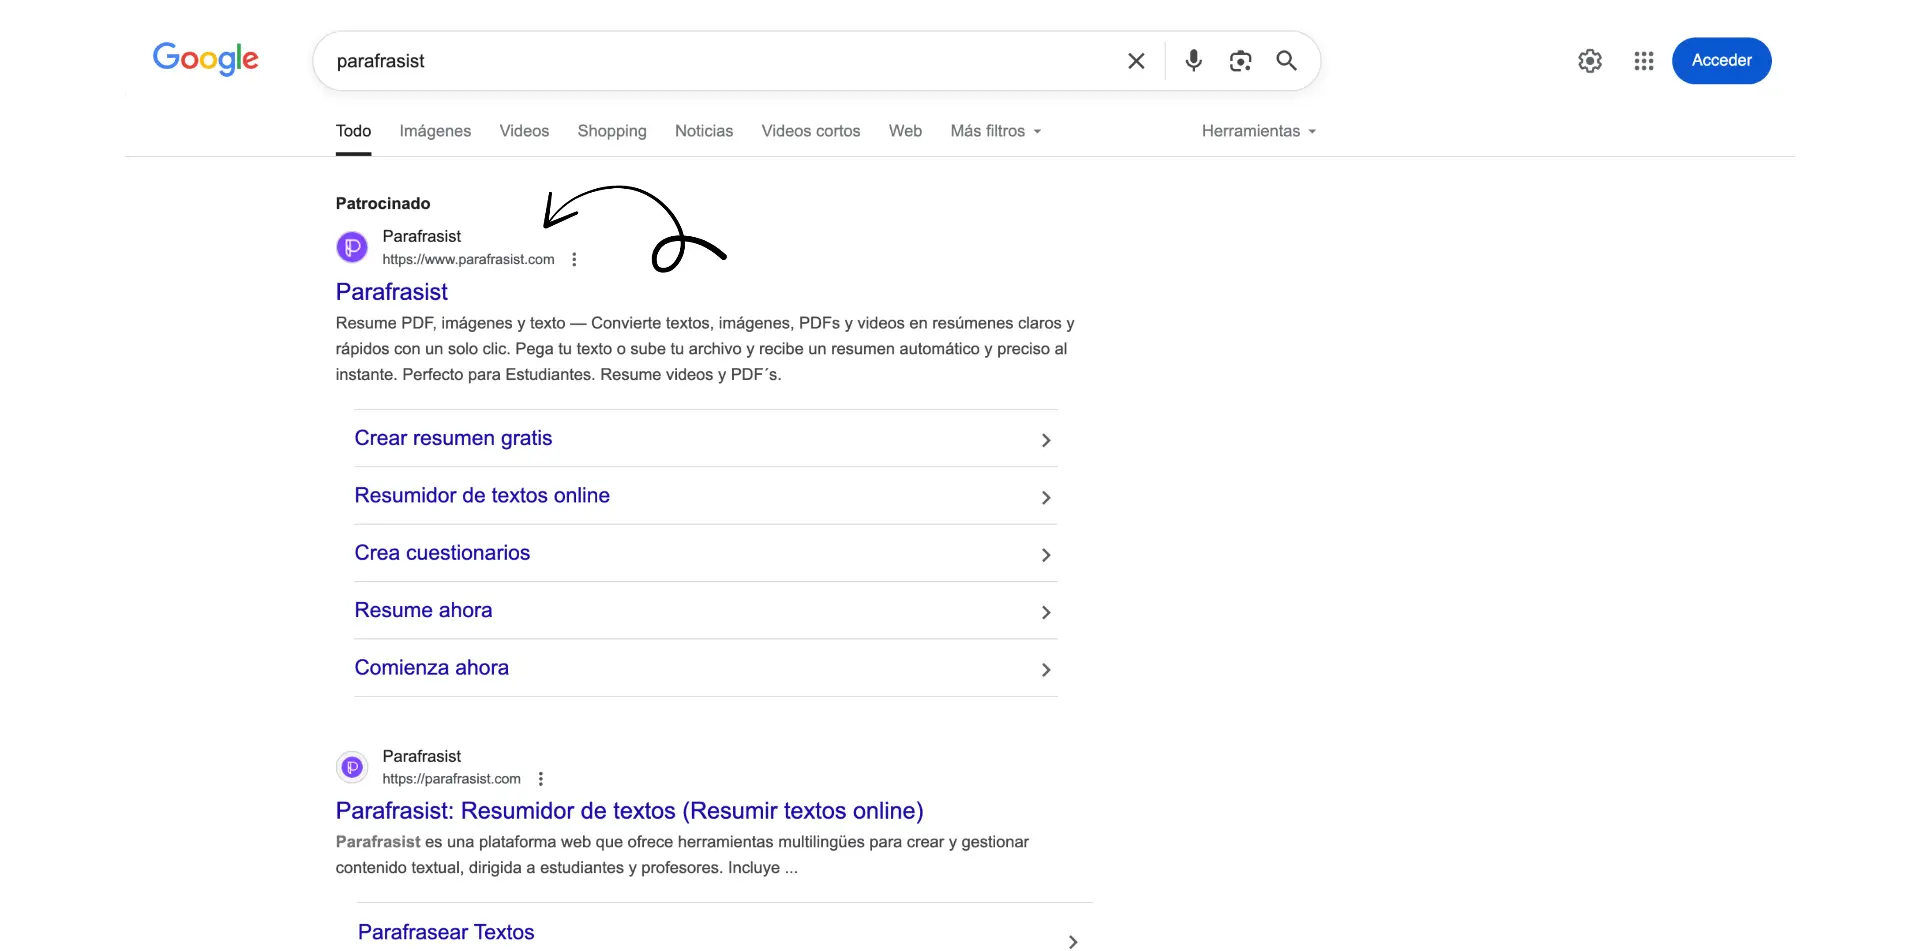Select the Videos cortos tab
The height and width of the screenshot is (951, 1920).
click(810, 131)
